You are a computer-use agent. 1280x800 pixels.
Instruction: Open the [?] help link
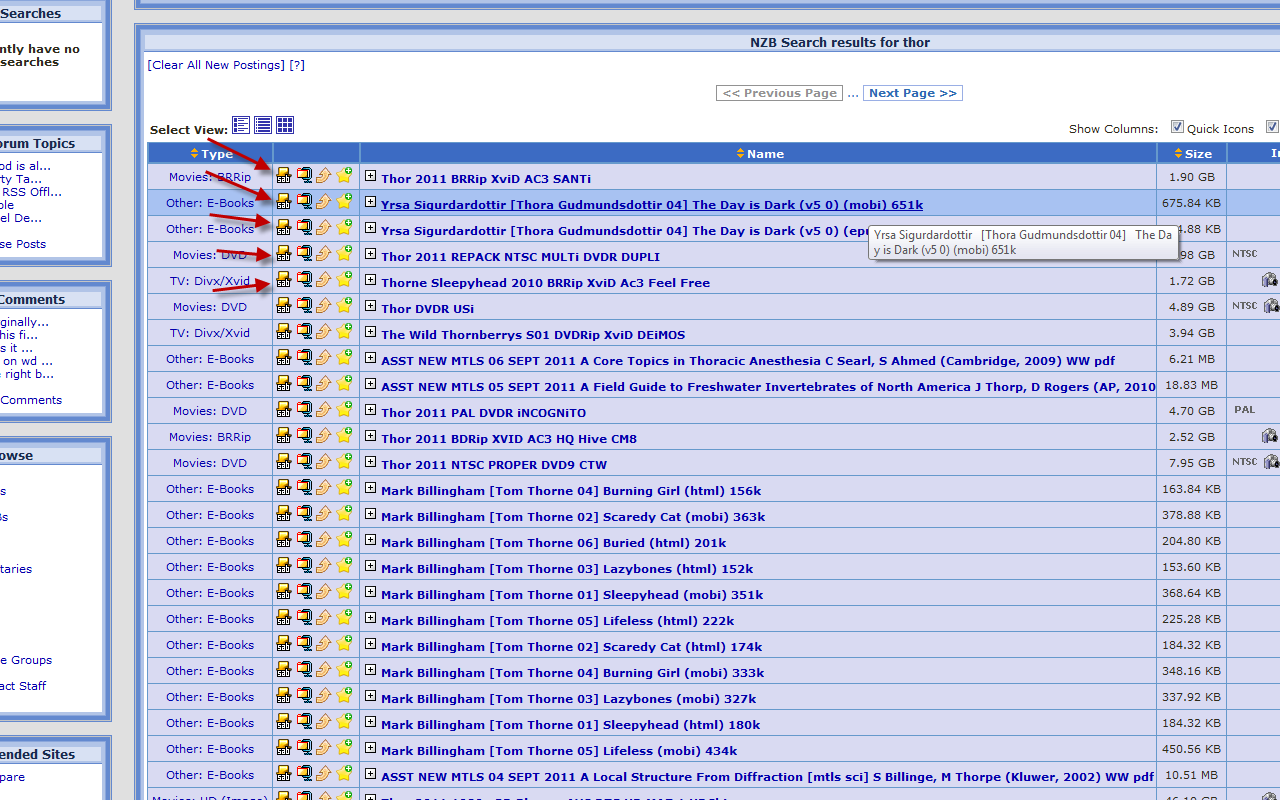[x=297, y=65]
